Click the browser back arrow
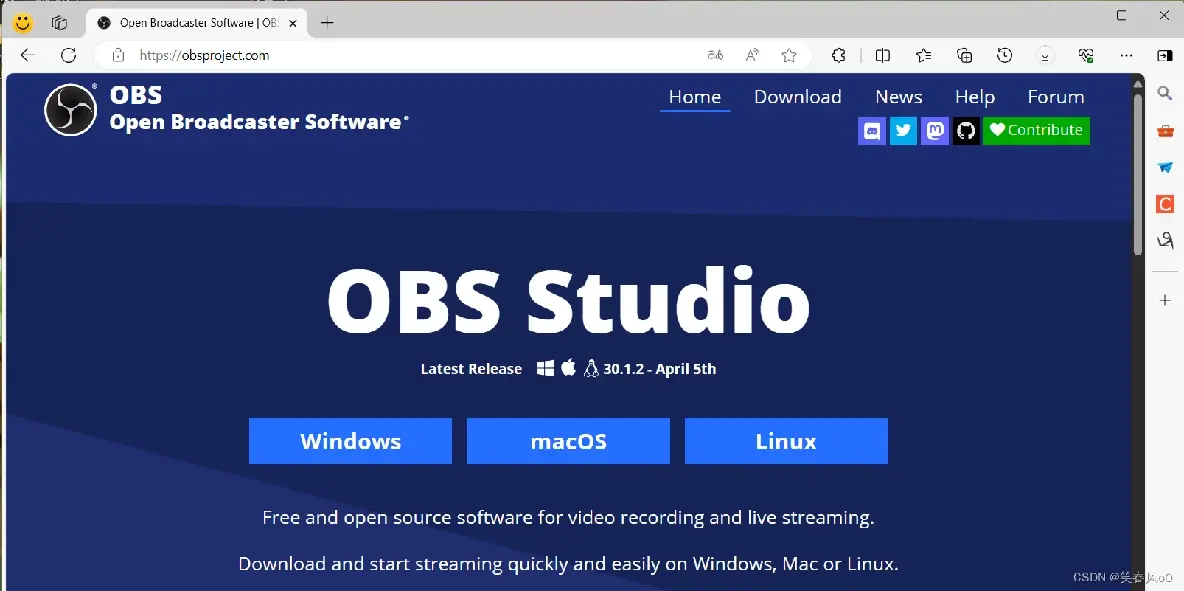The width and height of the screenshot is (1184, 591). coord(28,55)
